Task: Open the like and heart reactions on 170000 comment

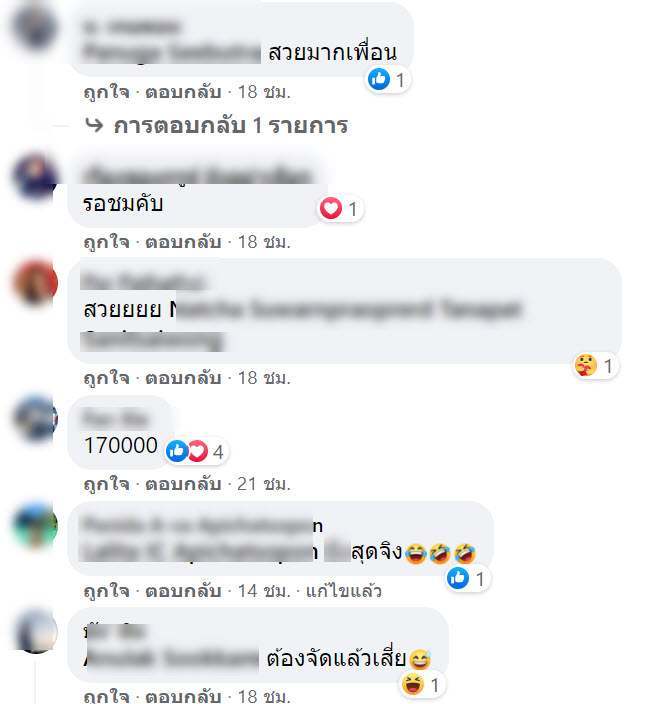Action: point(196,451)
